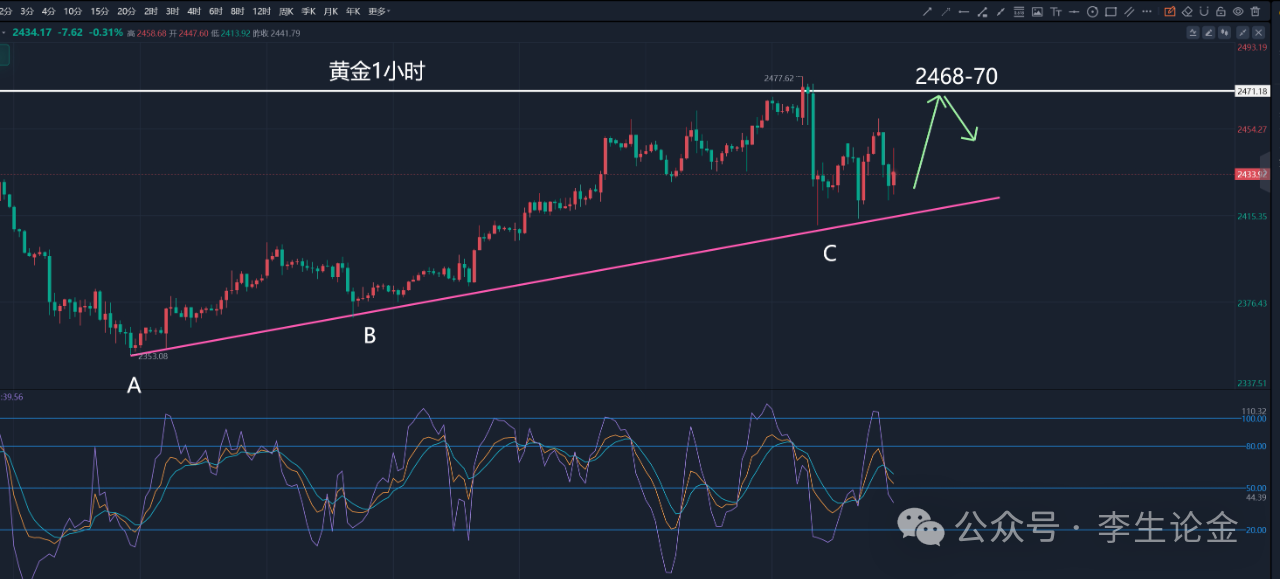Viewport: 1280px width, 579px height.
Task: Open more drawing tools via ellipsis
Action: (x=1147, y=12)
